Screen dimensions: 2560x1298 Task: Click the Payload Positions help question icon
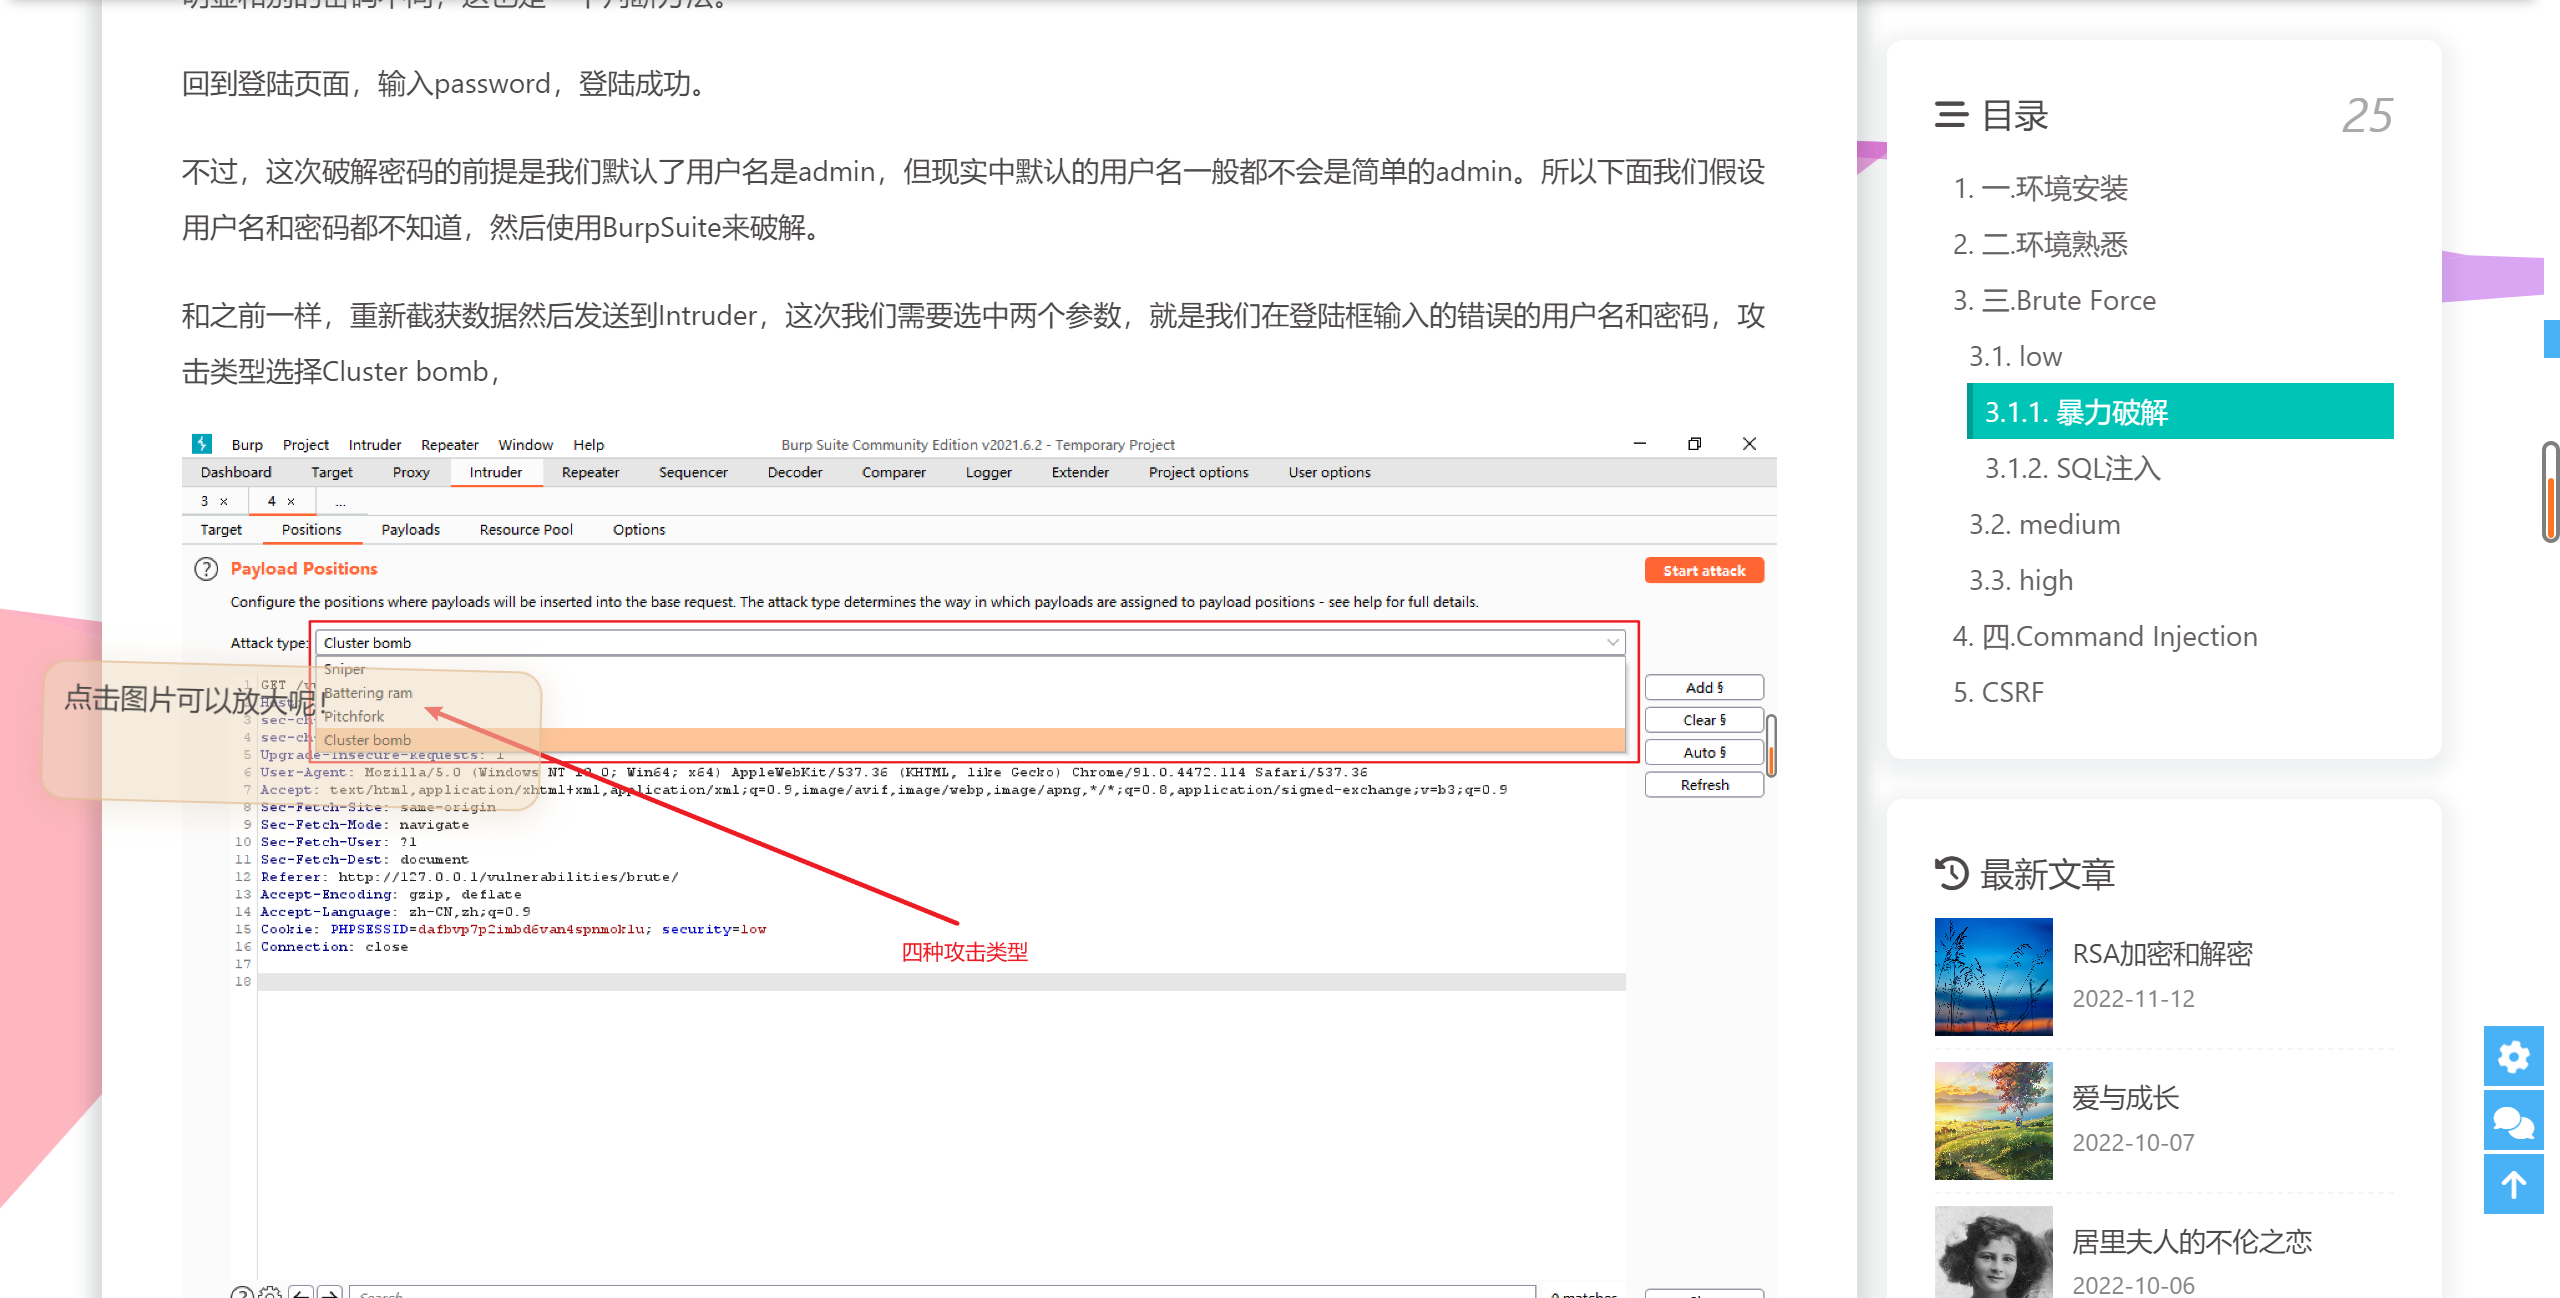(x=206, y=569)
